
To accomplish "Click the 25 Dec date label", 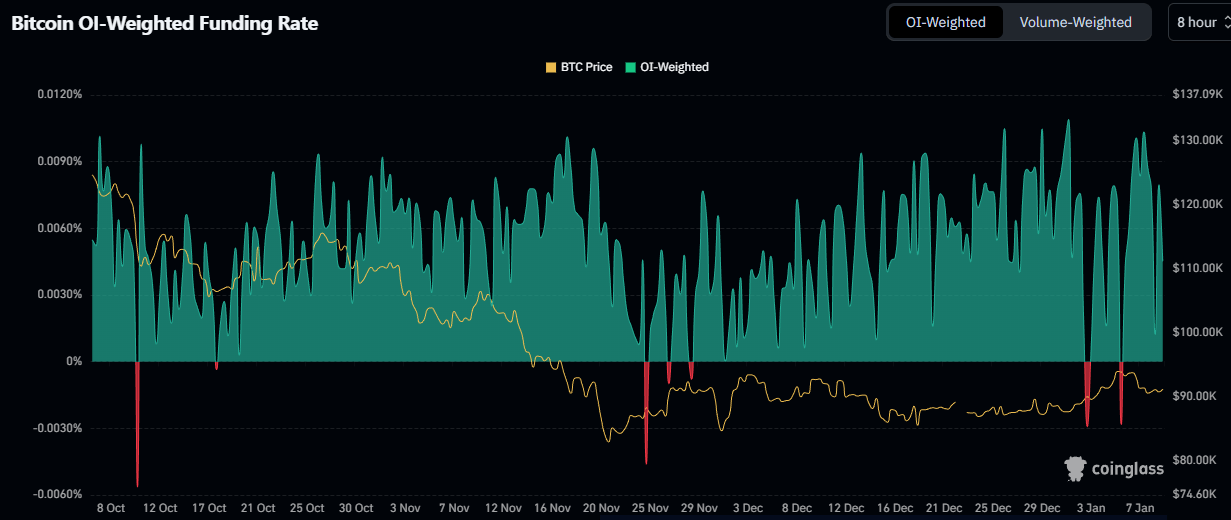I will 993,508.
